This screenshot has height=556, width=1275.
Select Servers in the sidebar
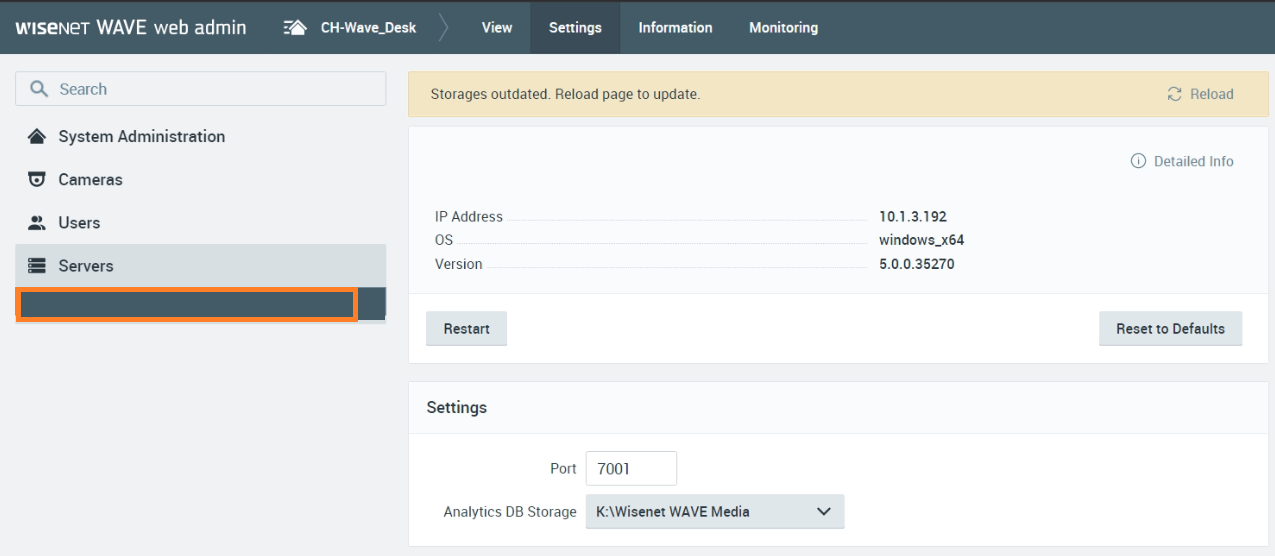[x=201, y=266]
